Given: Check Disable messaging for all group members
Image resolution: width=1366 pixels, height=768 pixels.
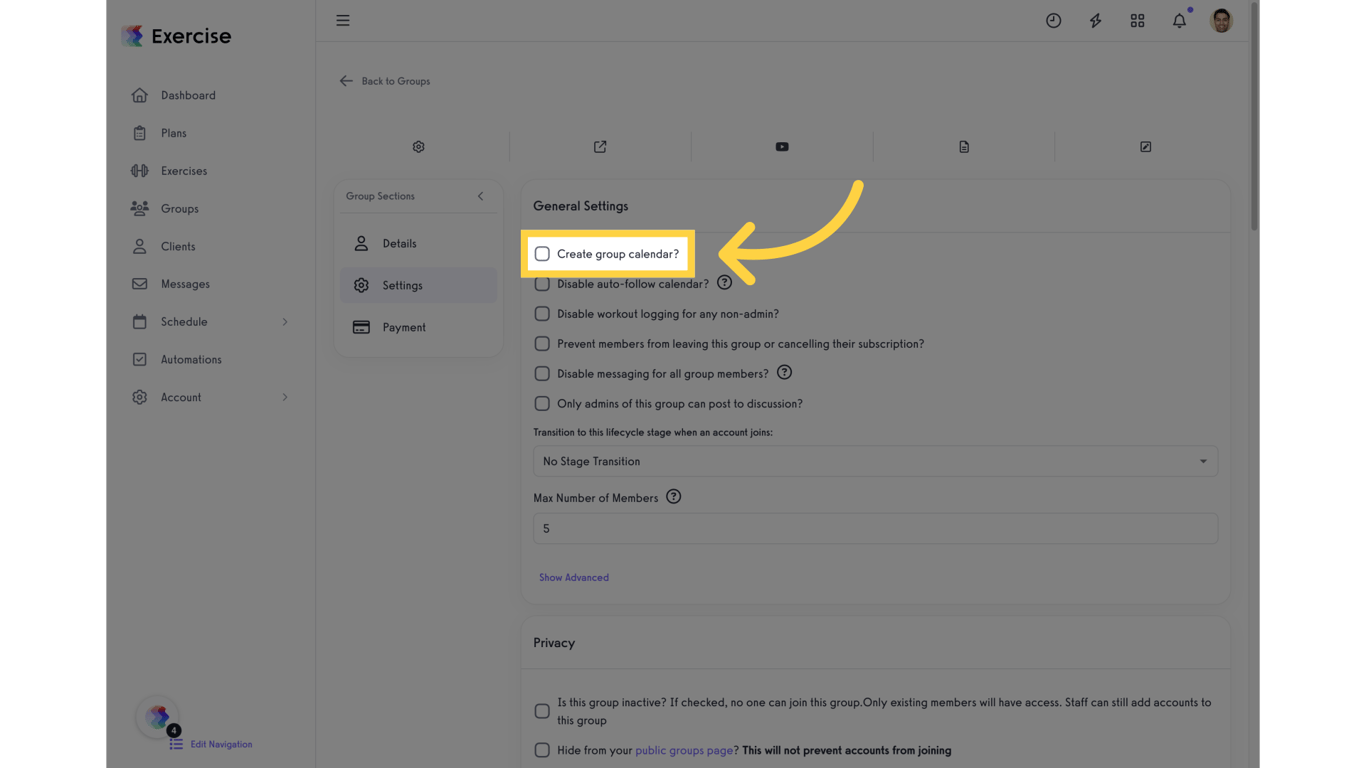Looking at the screenshot, I should pos(542,373).
